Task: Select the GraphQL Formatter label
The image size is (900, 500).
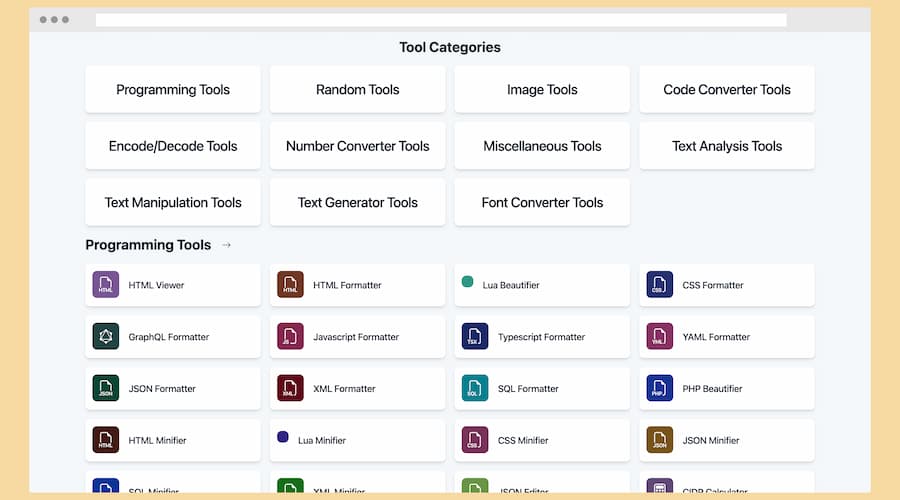Action: pyautogui.click(x=169, y=337)
